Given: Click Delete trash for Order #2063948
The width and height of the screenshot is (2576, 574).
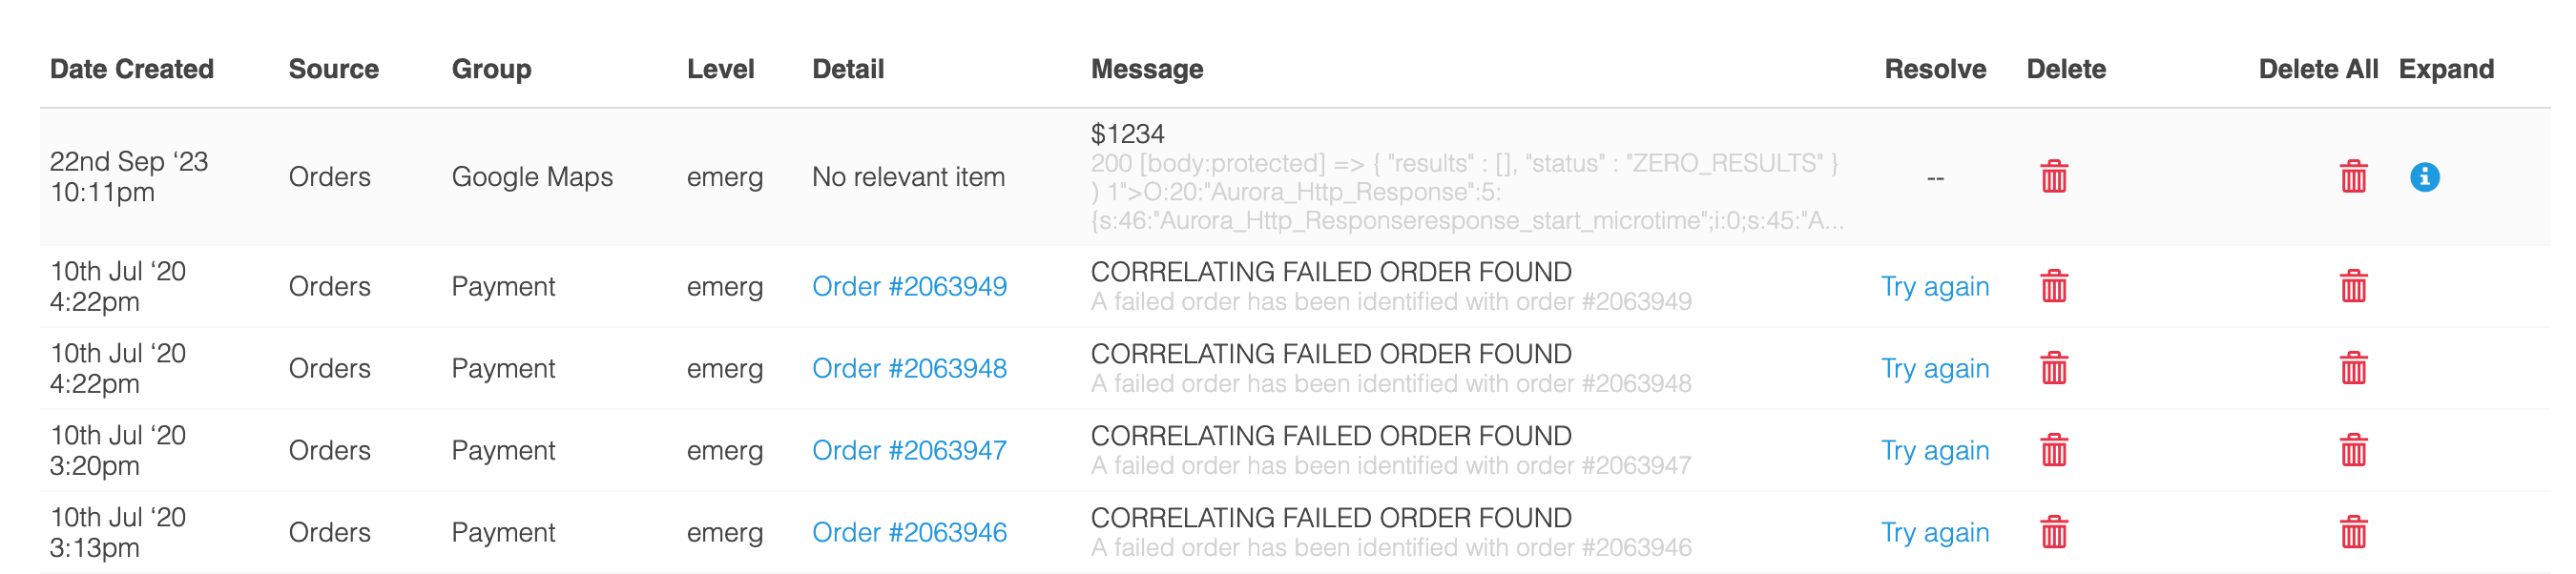Looking at the screenshot, I should (2054, 368).
